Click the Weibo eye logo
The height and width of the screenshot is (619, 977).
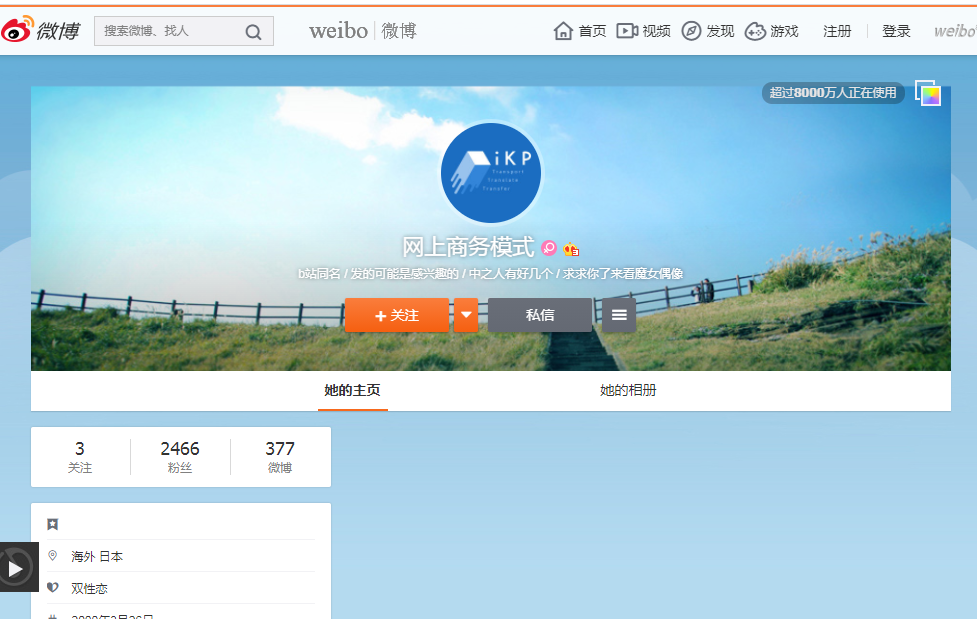[17, 29]
